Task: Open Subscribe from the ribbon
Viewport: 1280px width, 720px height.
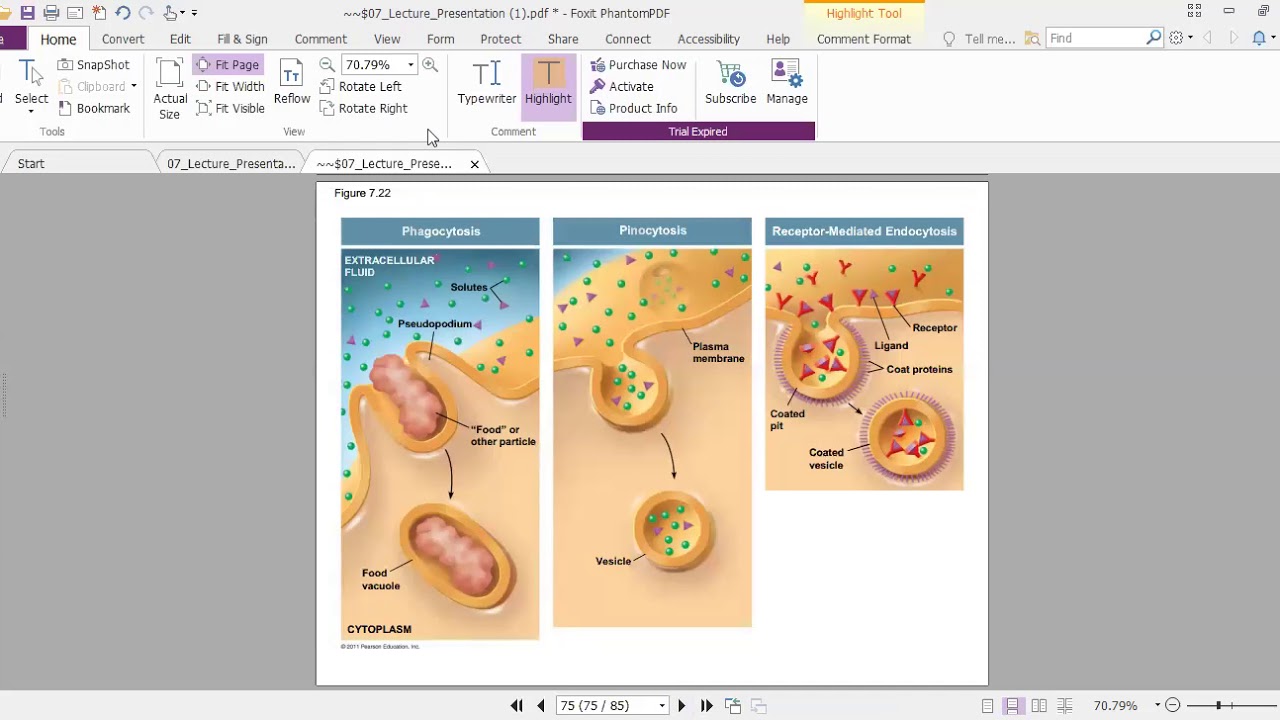Action: tap(731, 83)
